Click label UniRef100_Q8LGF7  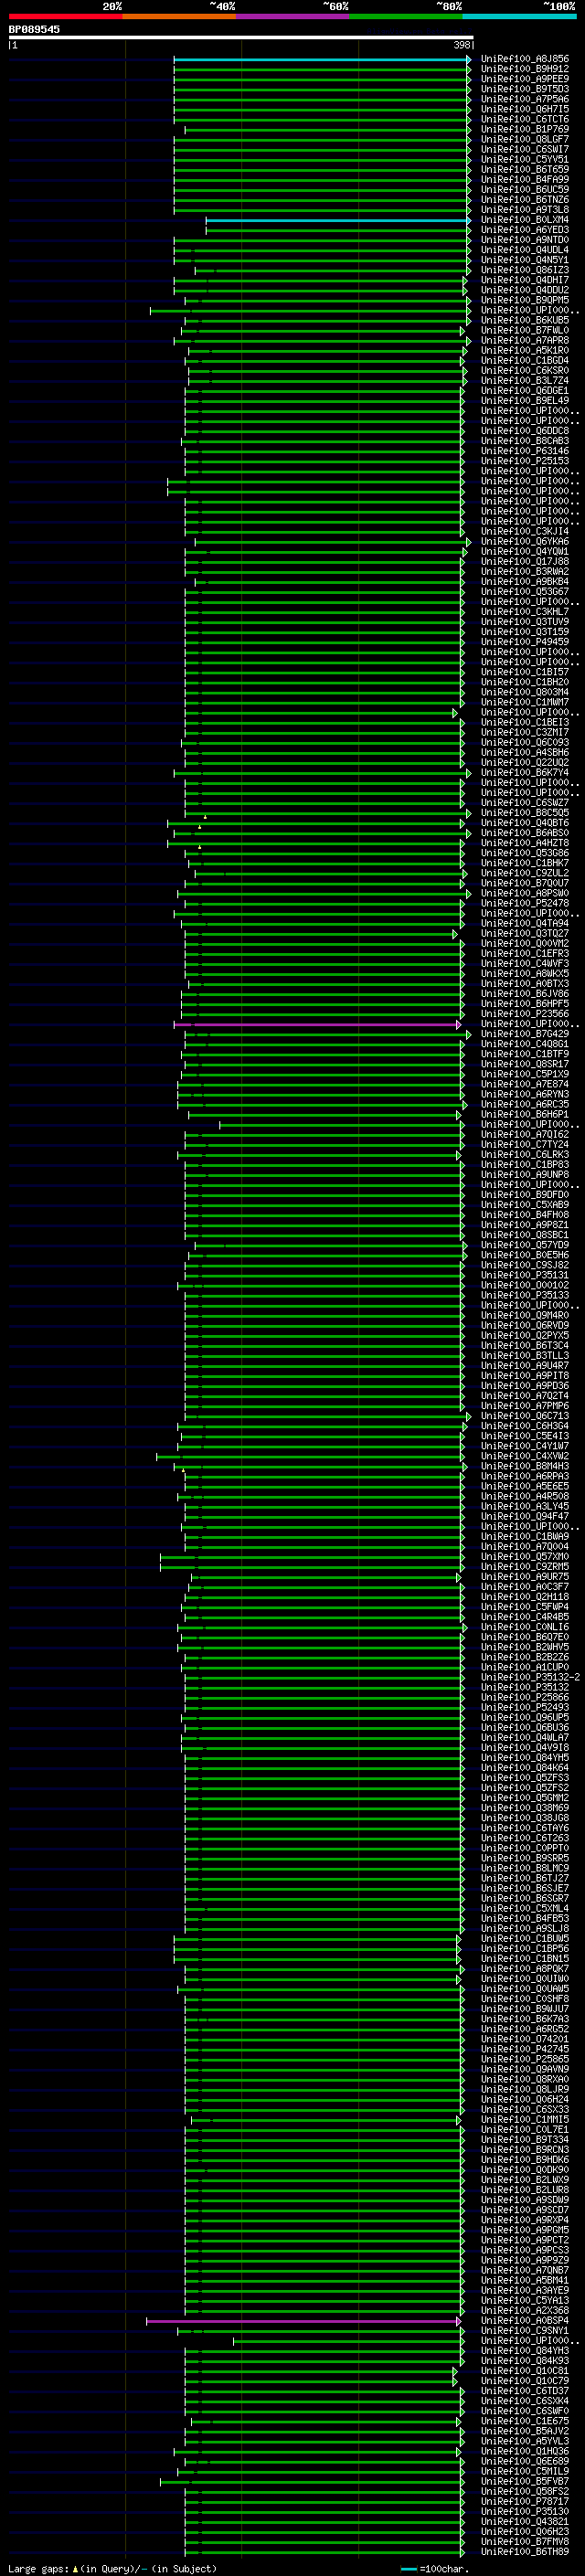[x=525, y=139]
